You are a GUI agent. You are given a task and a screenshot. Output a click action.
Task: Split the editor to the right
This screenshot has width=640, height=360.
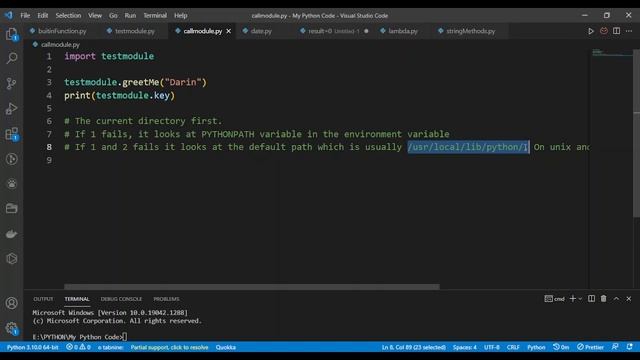coord(616,31)
